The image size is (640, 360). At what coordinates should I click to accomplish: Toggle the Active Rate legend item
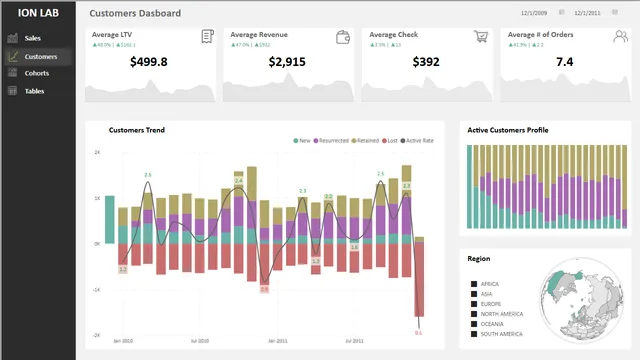(417, 140)
